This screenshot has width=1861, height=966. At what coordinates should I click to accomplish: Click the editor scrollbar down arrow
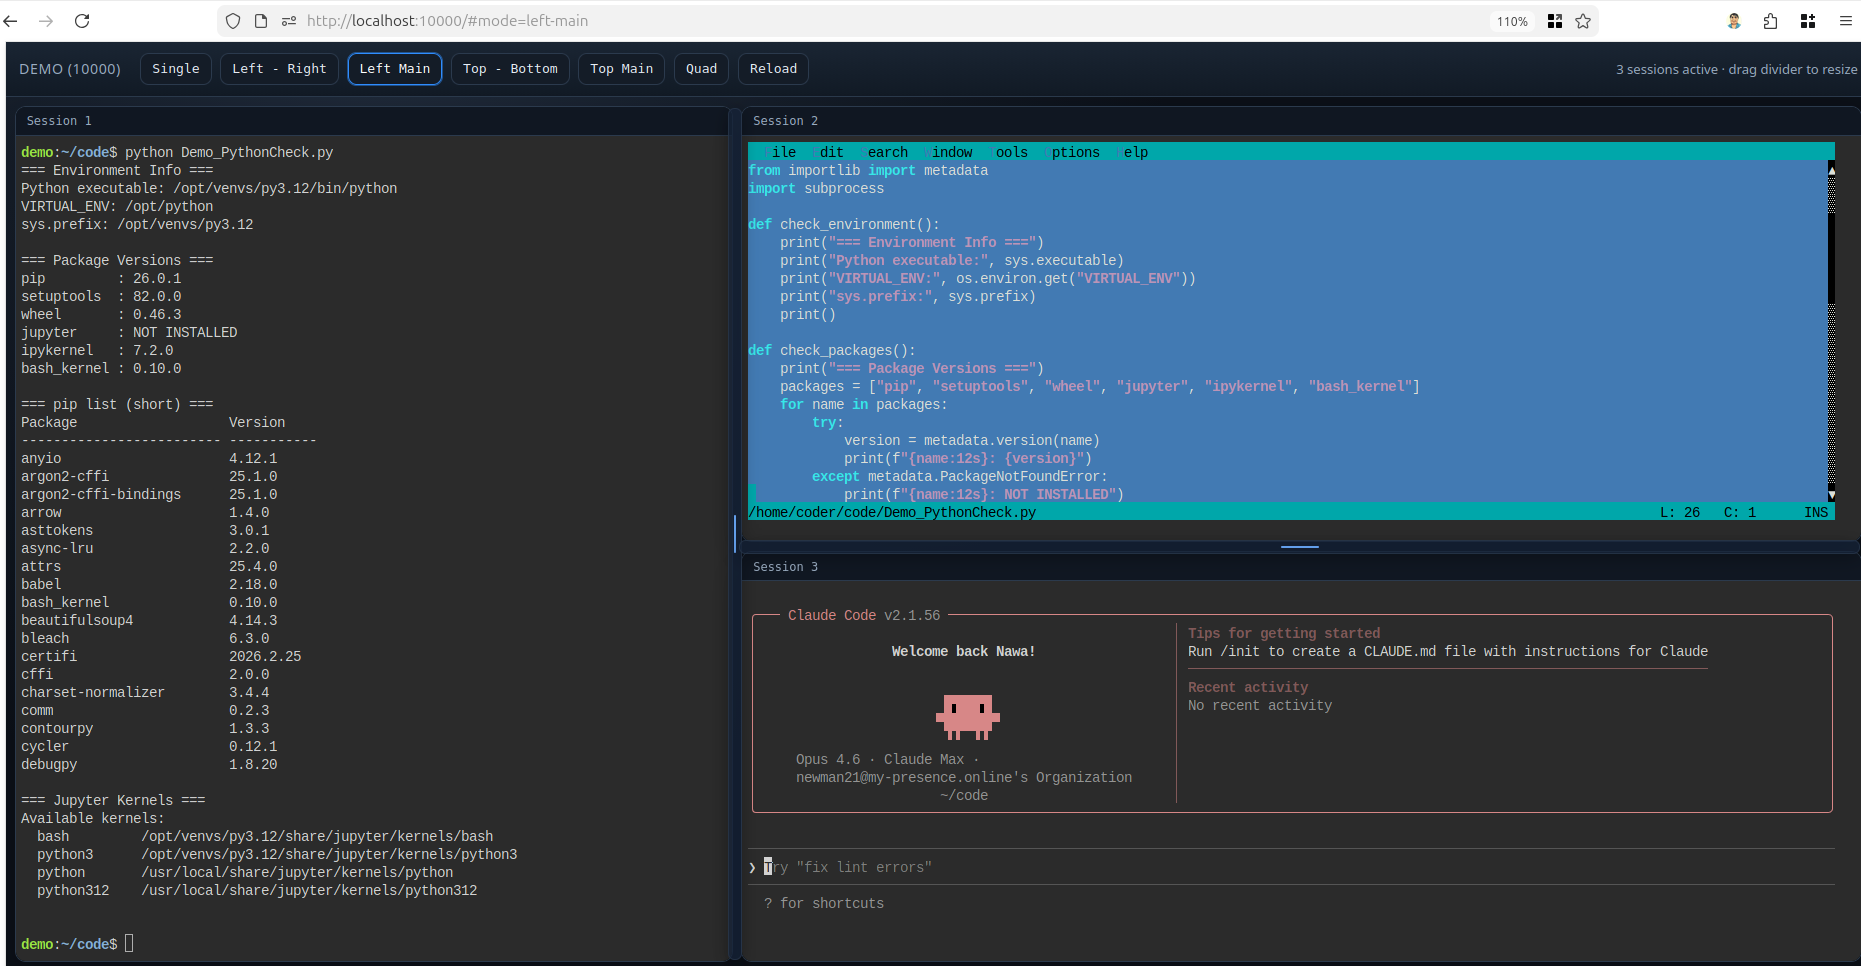pyautogui.click(x=1831, y=495)
